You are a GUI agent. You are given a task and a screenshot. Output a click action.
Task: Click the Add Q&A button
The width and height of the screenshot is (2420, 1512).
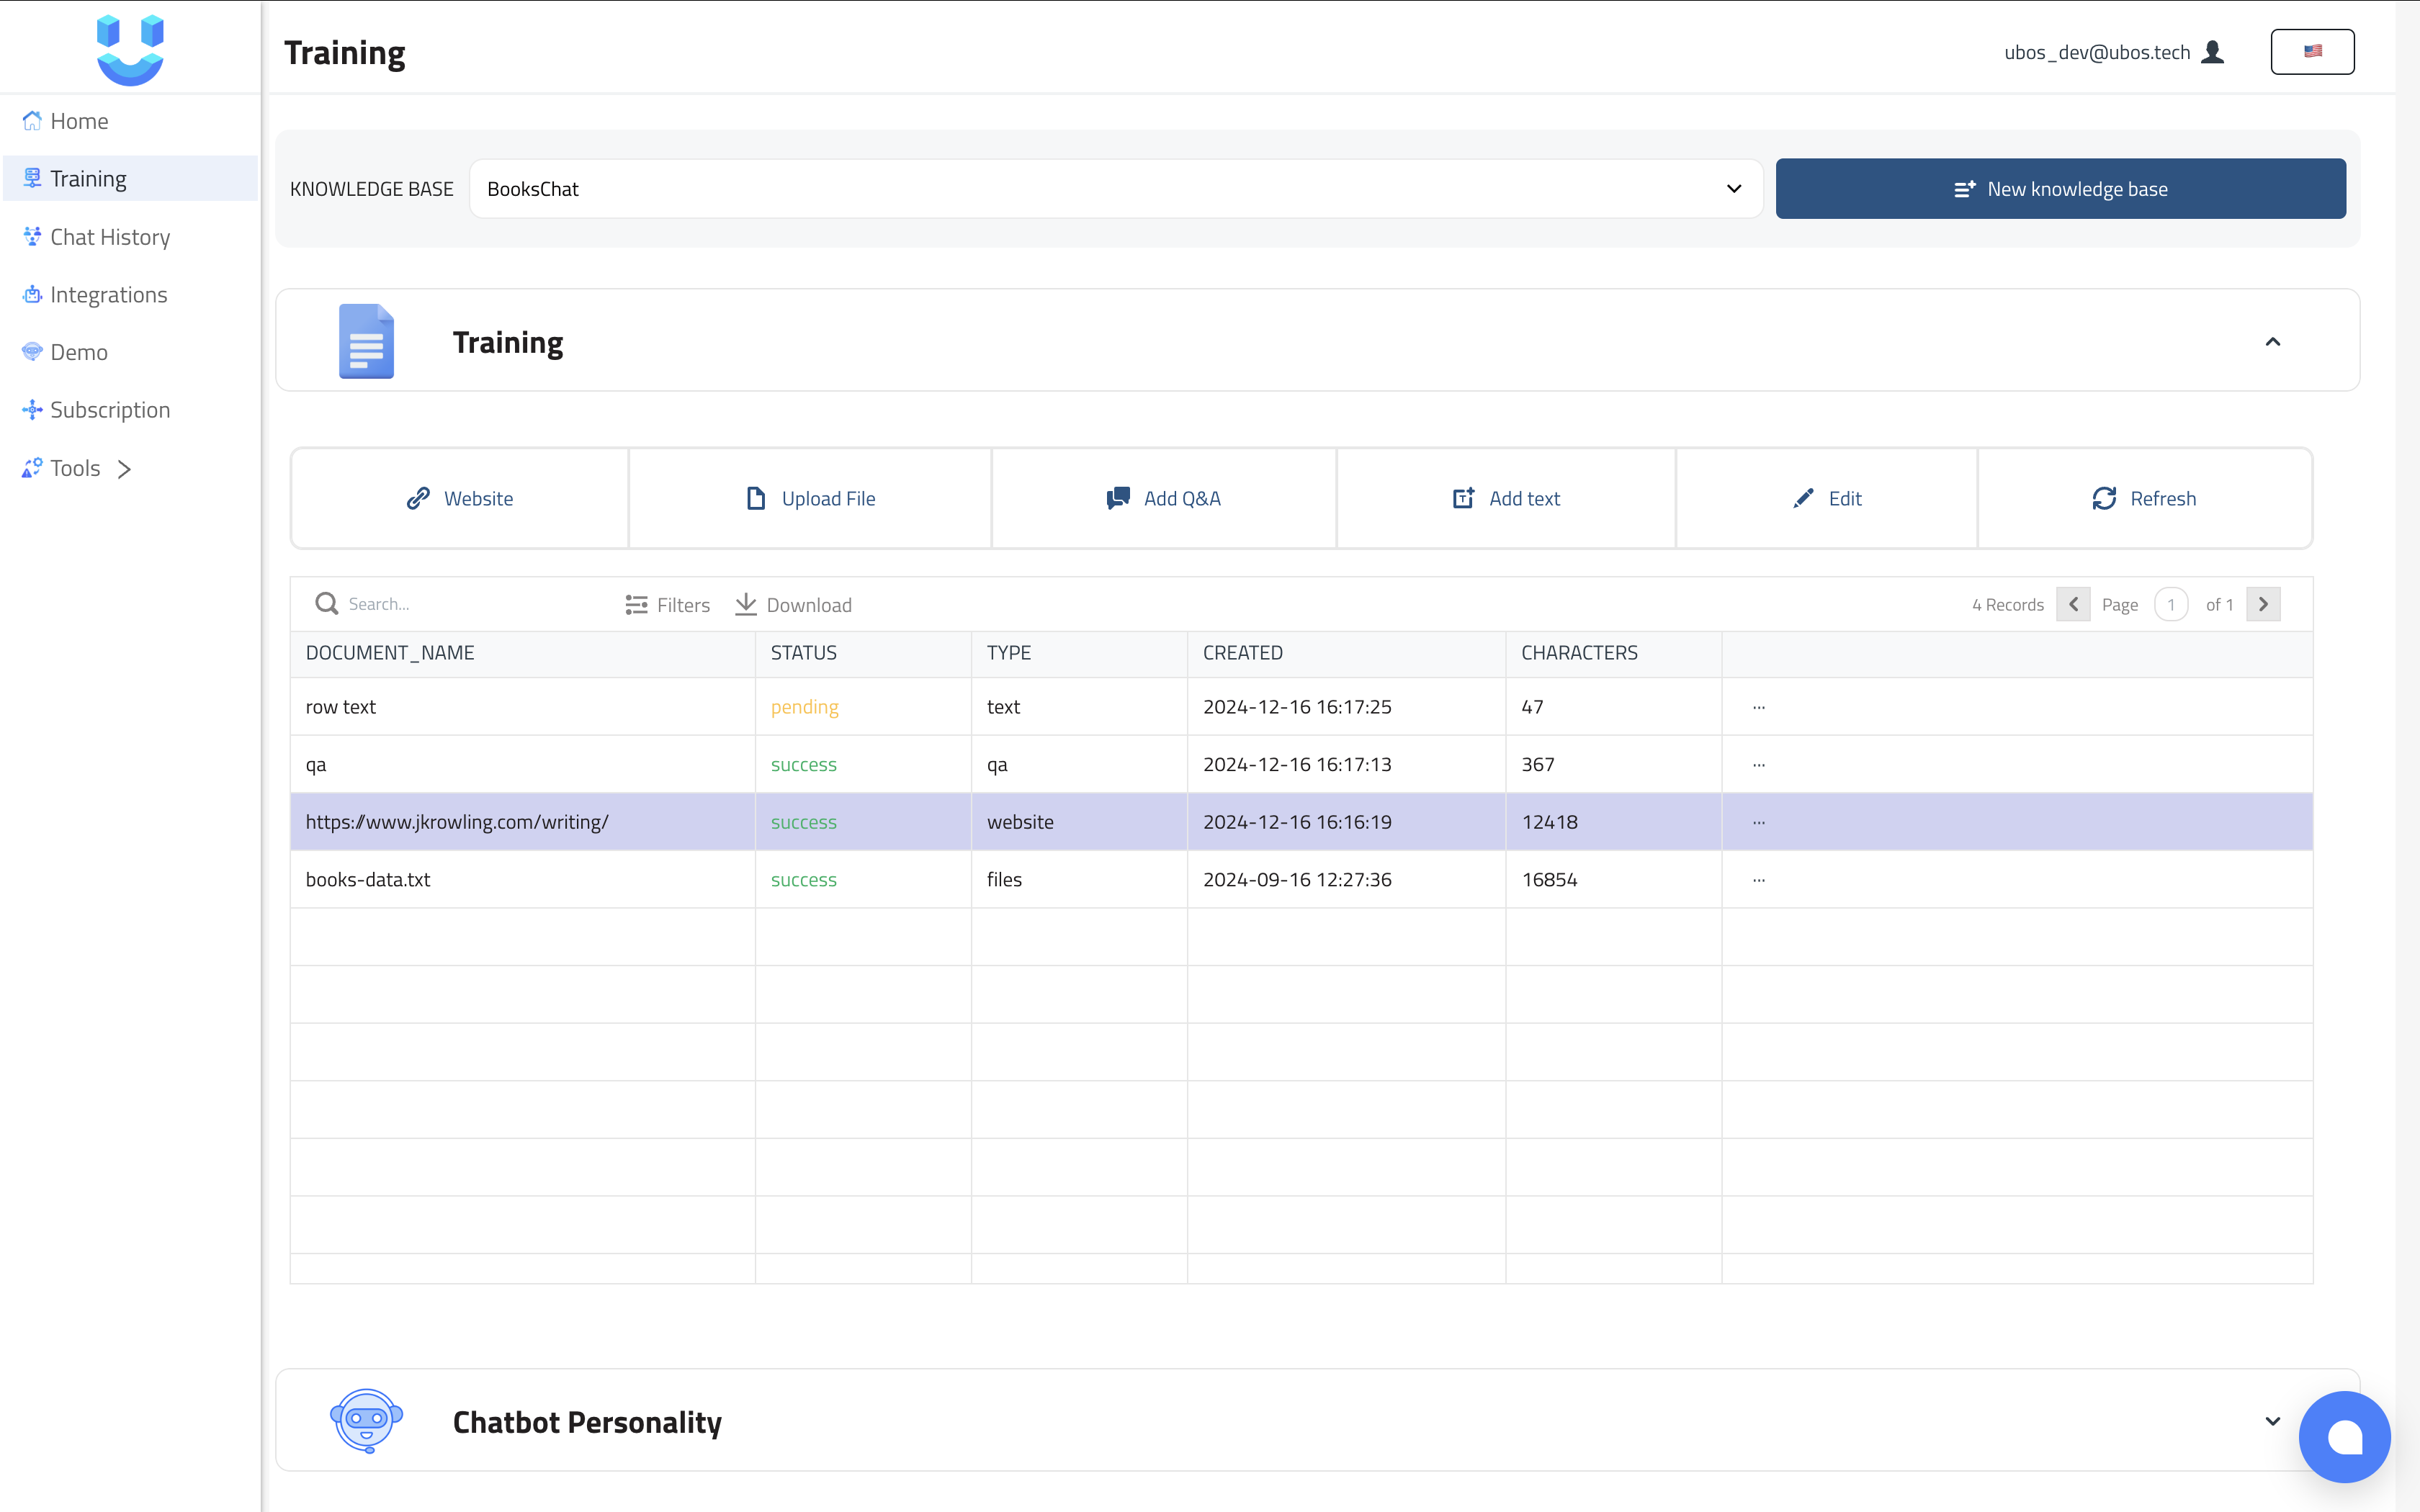(1164, 499)
